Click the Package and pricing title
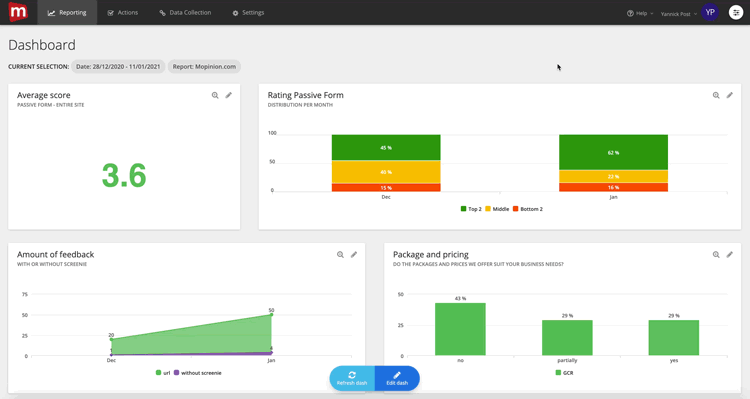 (x=430, y=255)
